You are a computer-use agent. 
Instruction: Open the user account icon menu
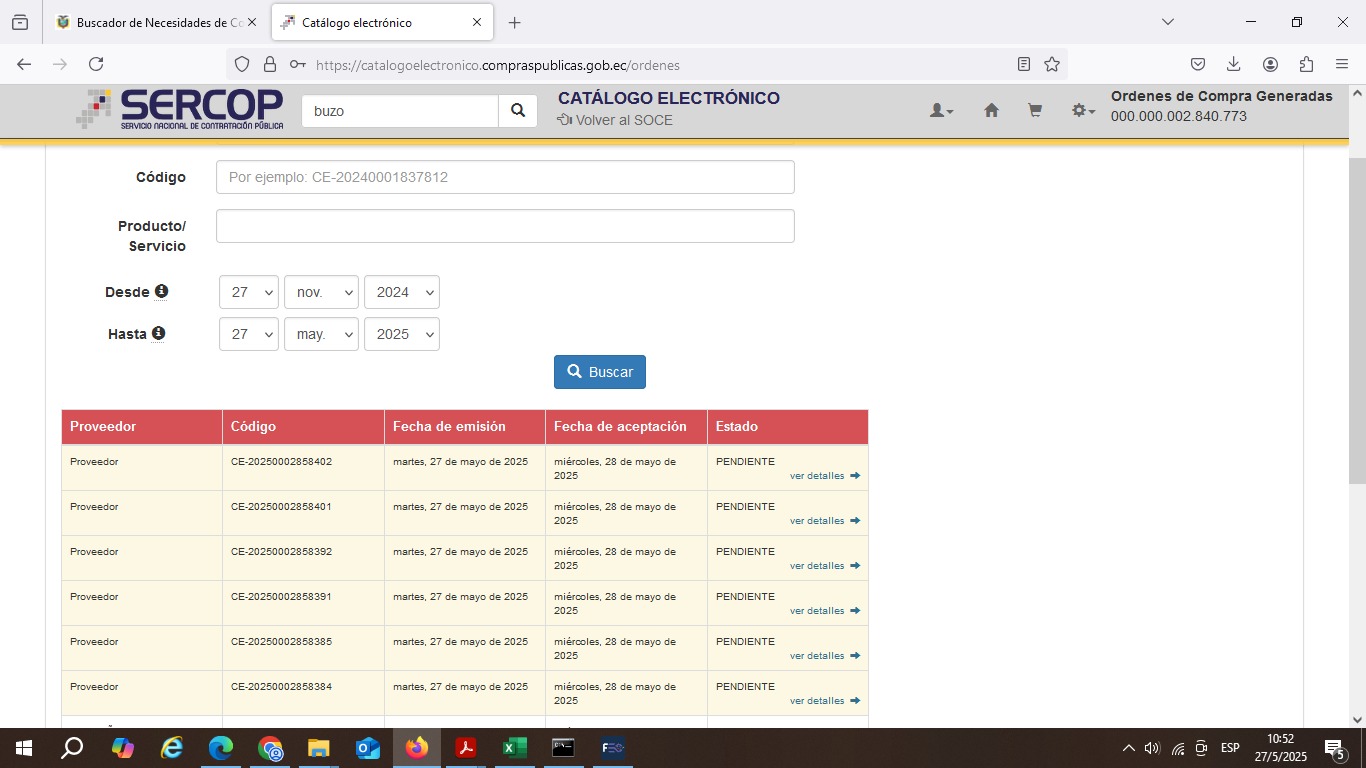(941, 111)
